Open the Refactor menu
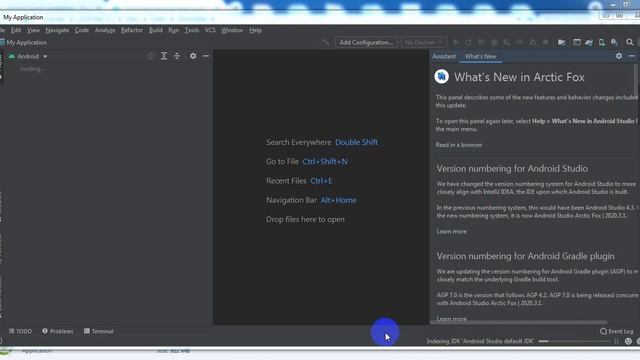The height and width of the screenshot is (360, 640). pos(132,30)
